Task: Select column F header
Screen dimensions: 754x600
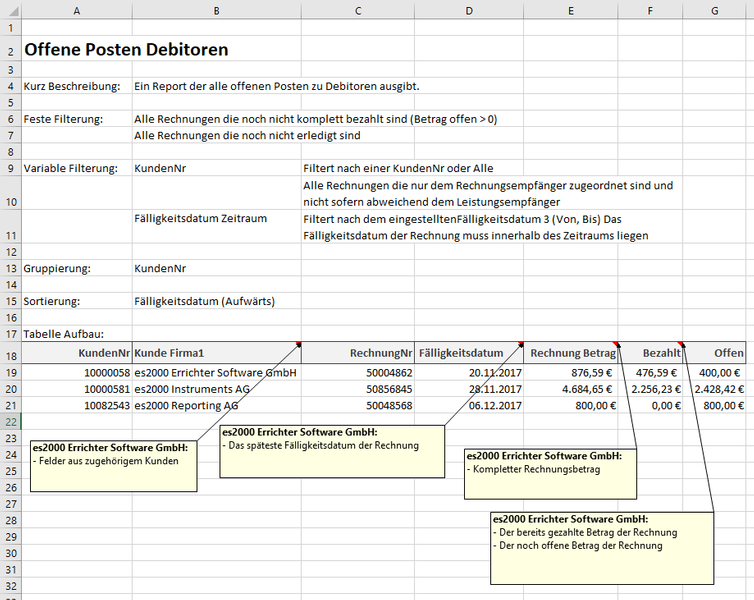Action: (650, 11)
